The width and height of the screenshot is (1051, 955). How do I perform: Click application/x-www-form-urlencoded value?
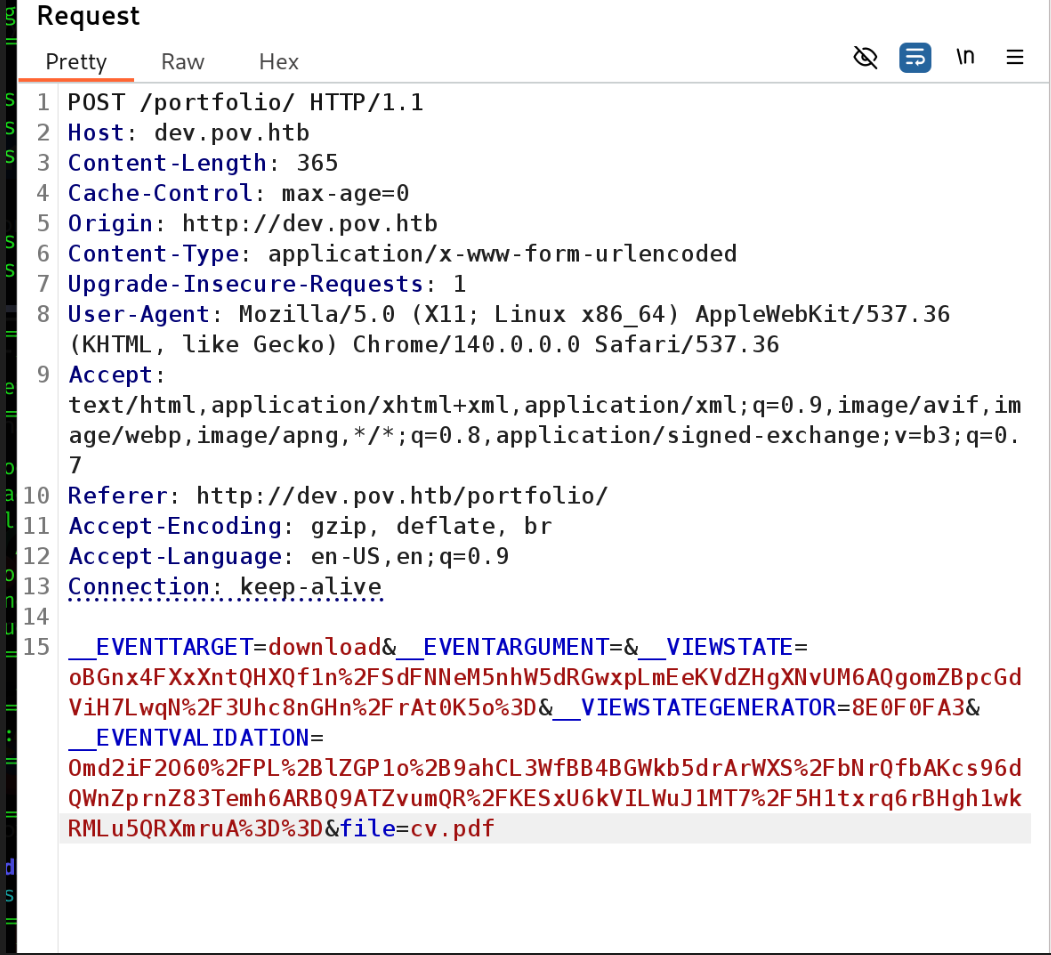502,253
